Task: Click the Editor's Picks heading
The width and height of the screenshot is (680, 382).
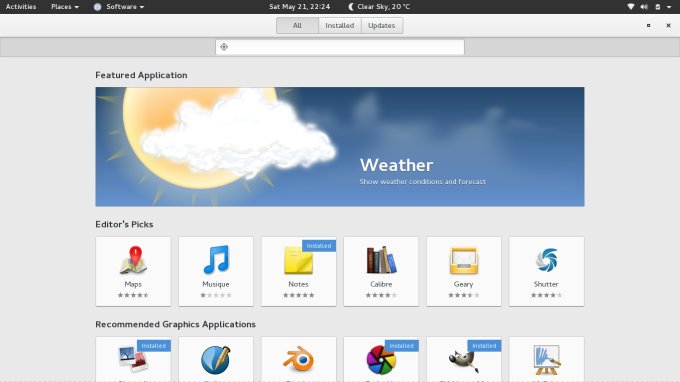Action: 124,225
